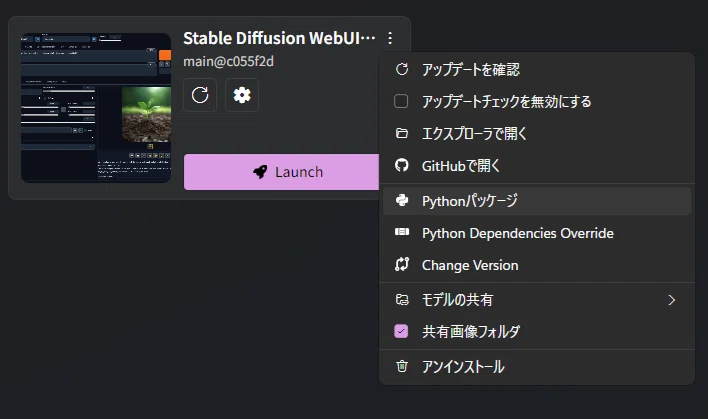The width and height of the screenshot is (708, 419).
Task: Click the GitHub logo icon in the menu
Action: 401,165
